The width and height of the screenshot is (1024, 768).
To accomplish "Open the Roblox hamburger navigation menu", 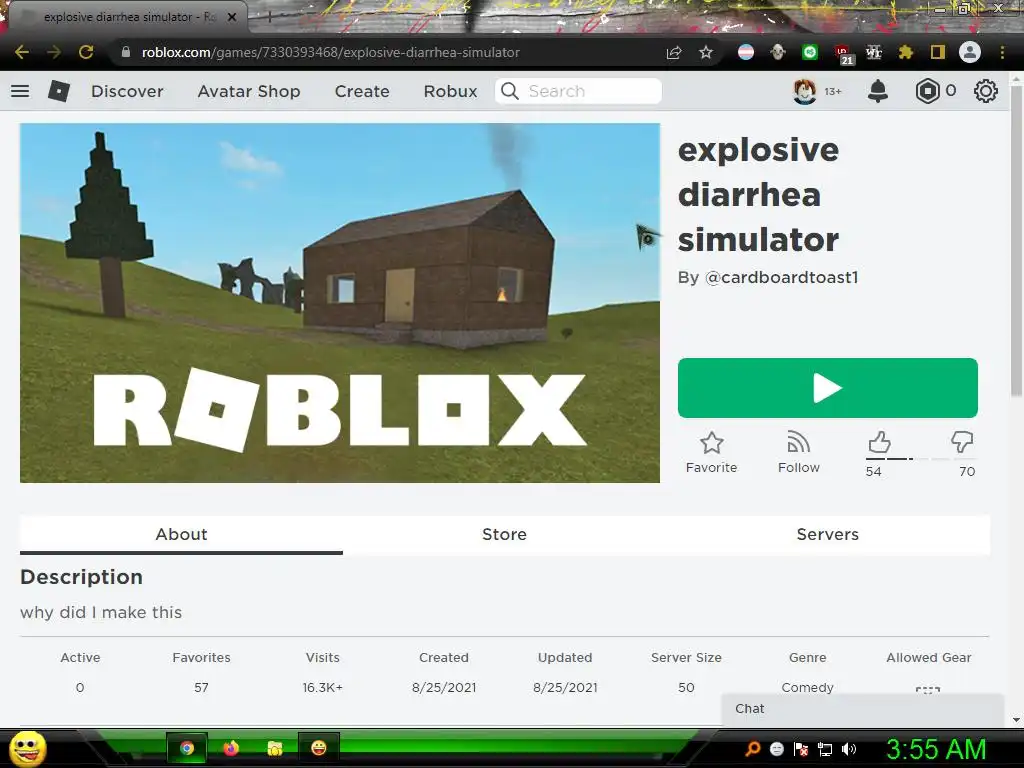I will click(20, 91).
